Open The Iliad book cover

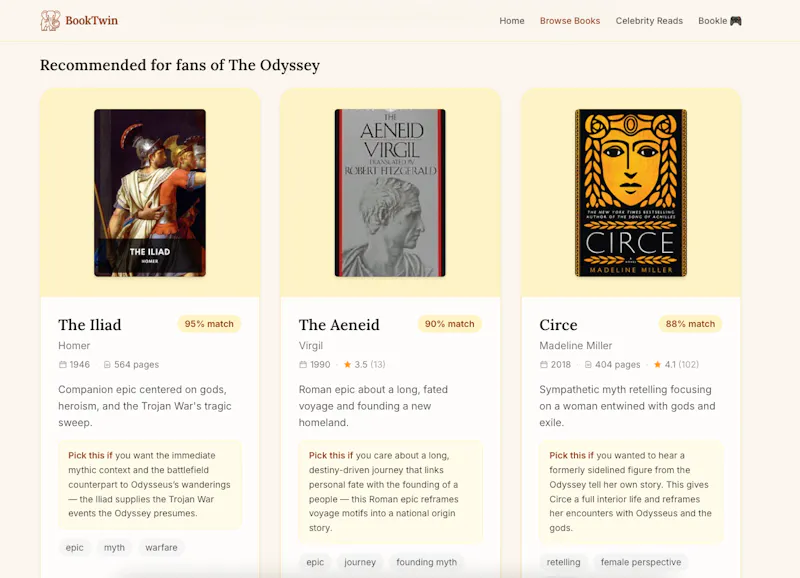[150, 193]
